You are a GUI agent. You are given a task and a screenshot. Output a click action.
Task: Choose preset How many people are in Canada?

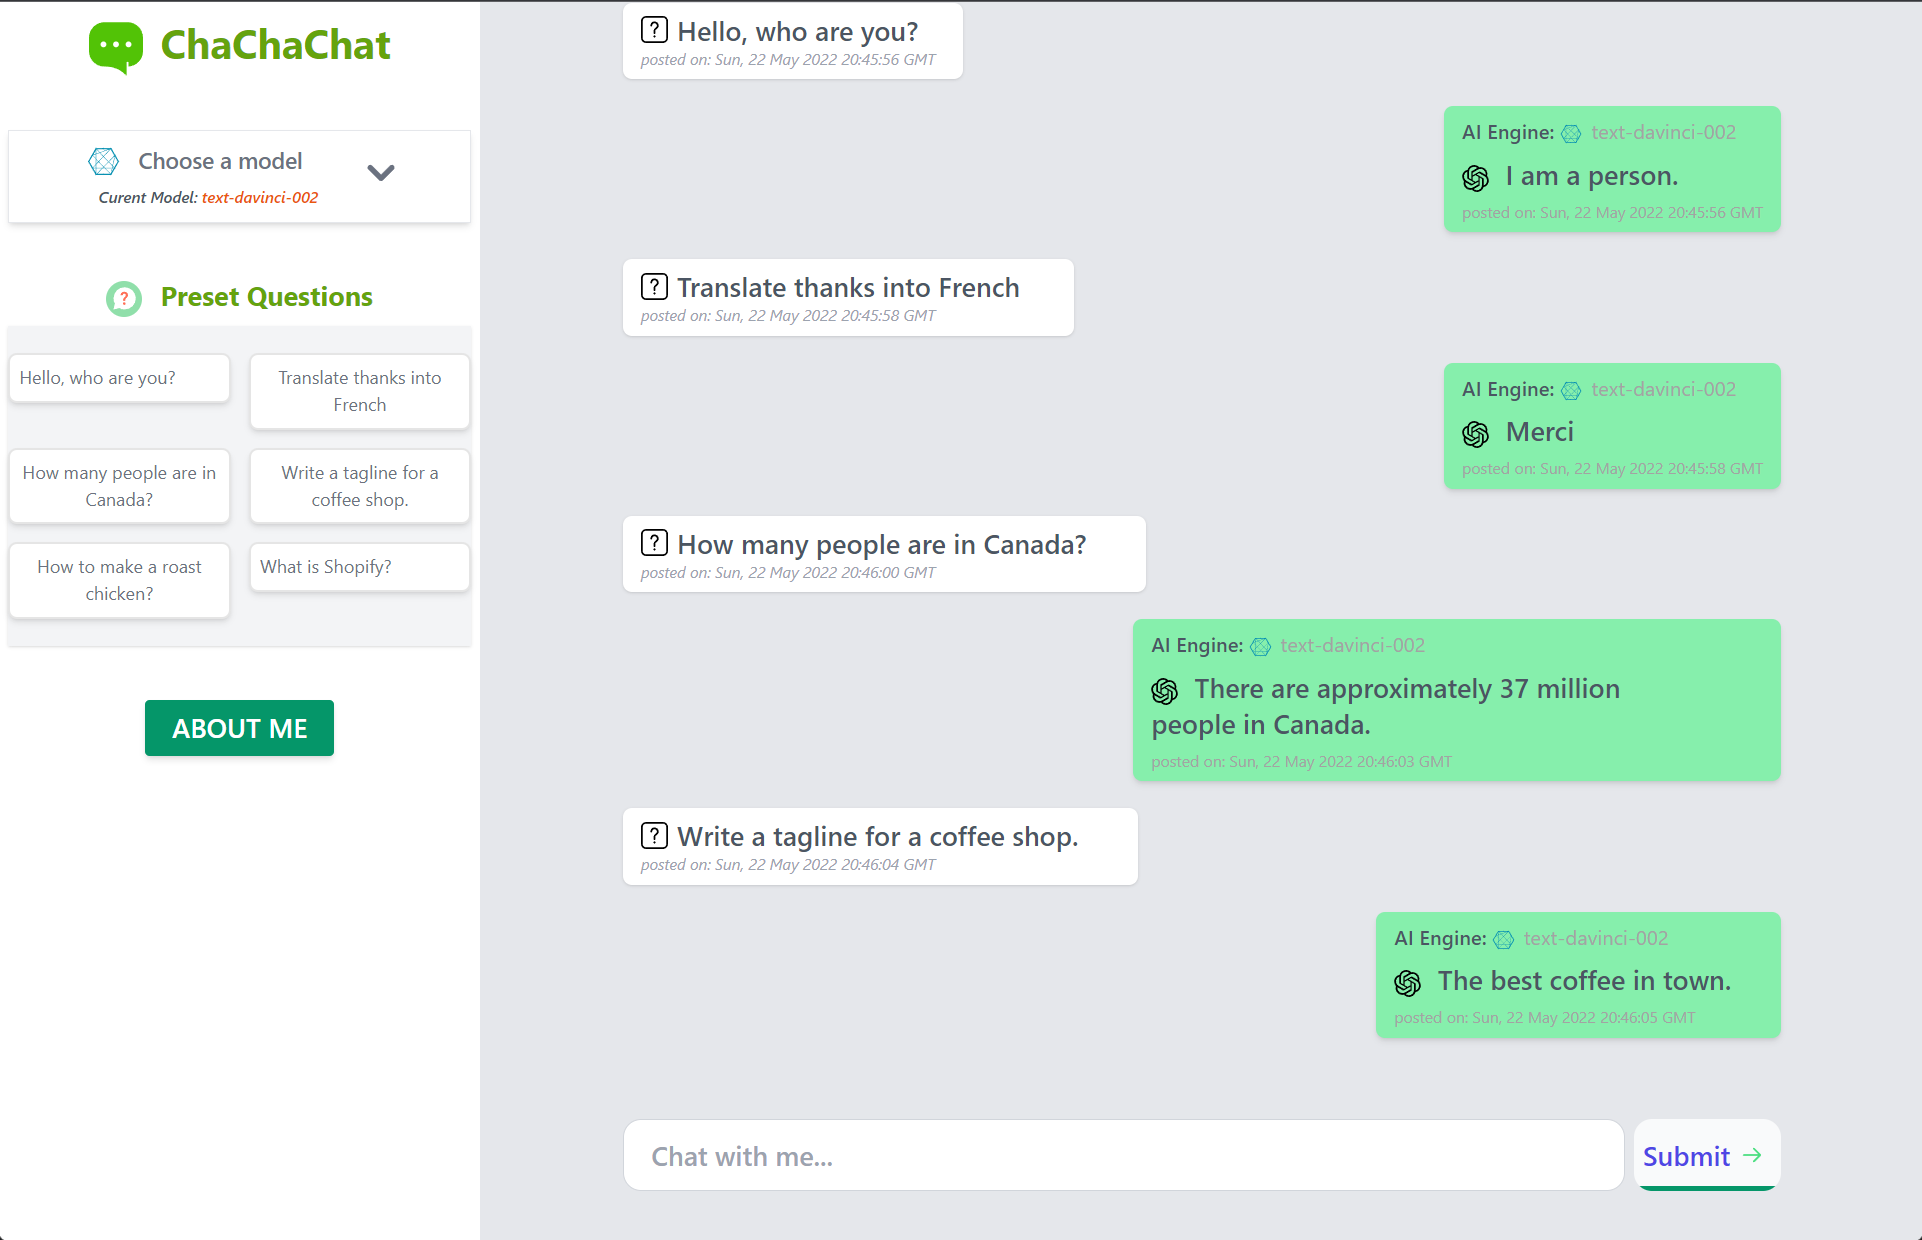point(119,486)
